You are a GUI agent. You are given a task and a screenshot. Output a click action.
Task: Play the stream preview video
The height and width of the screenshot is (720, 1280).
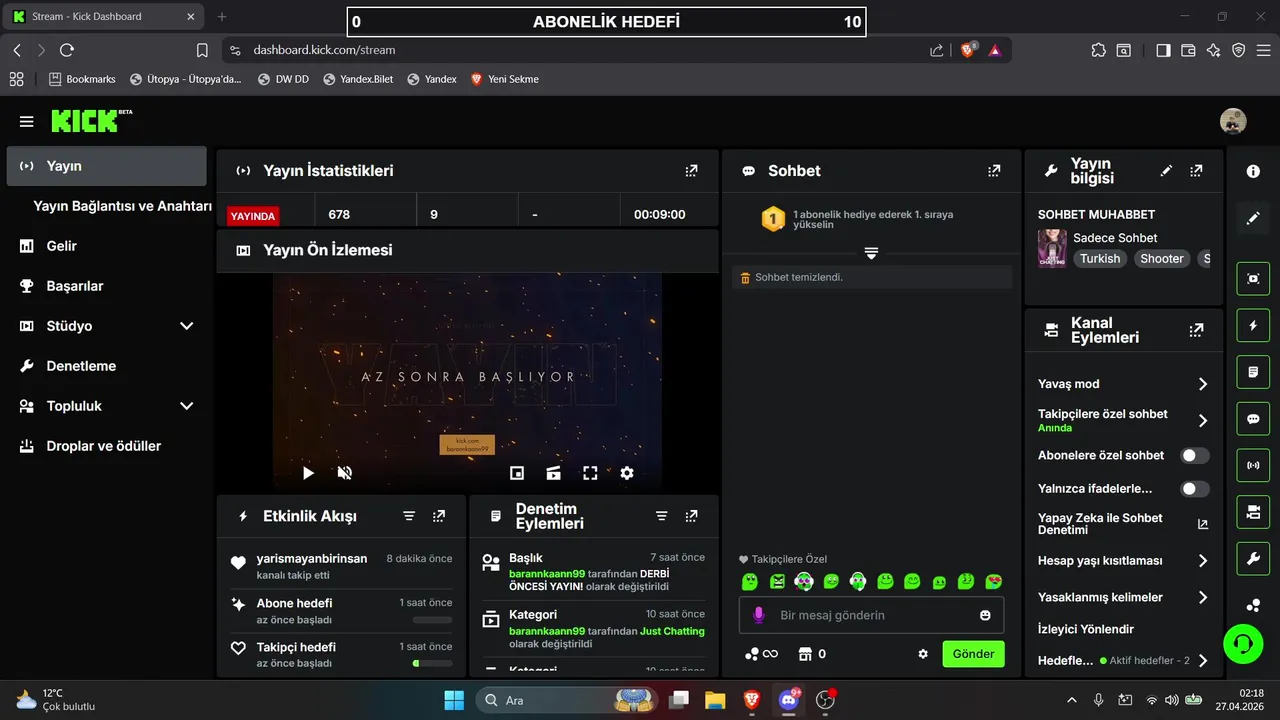coord(308,473)
